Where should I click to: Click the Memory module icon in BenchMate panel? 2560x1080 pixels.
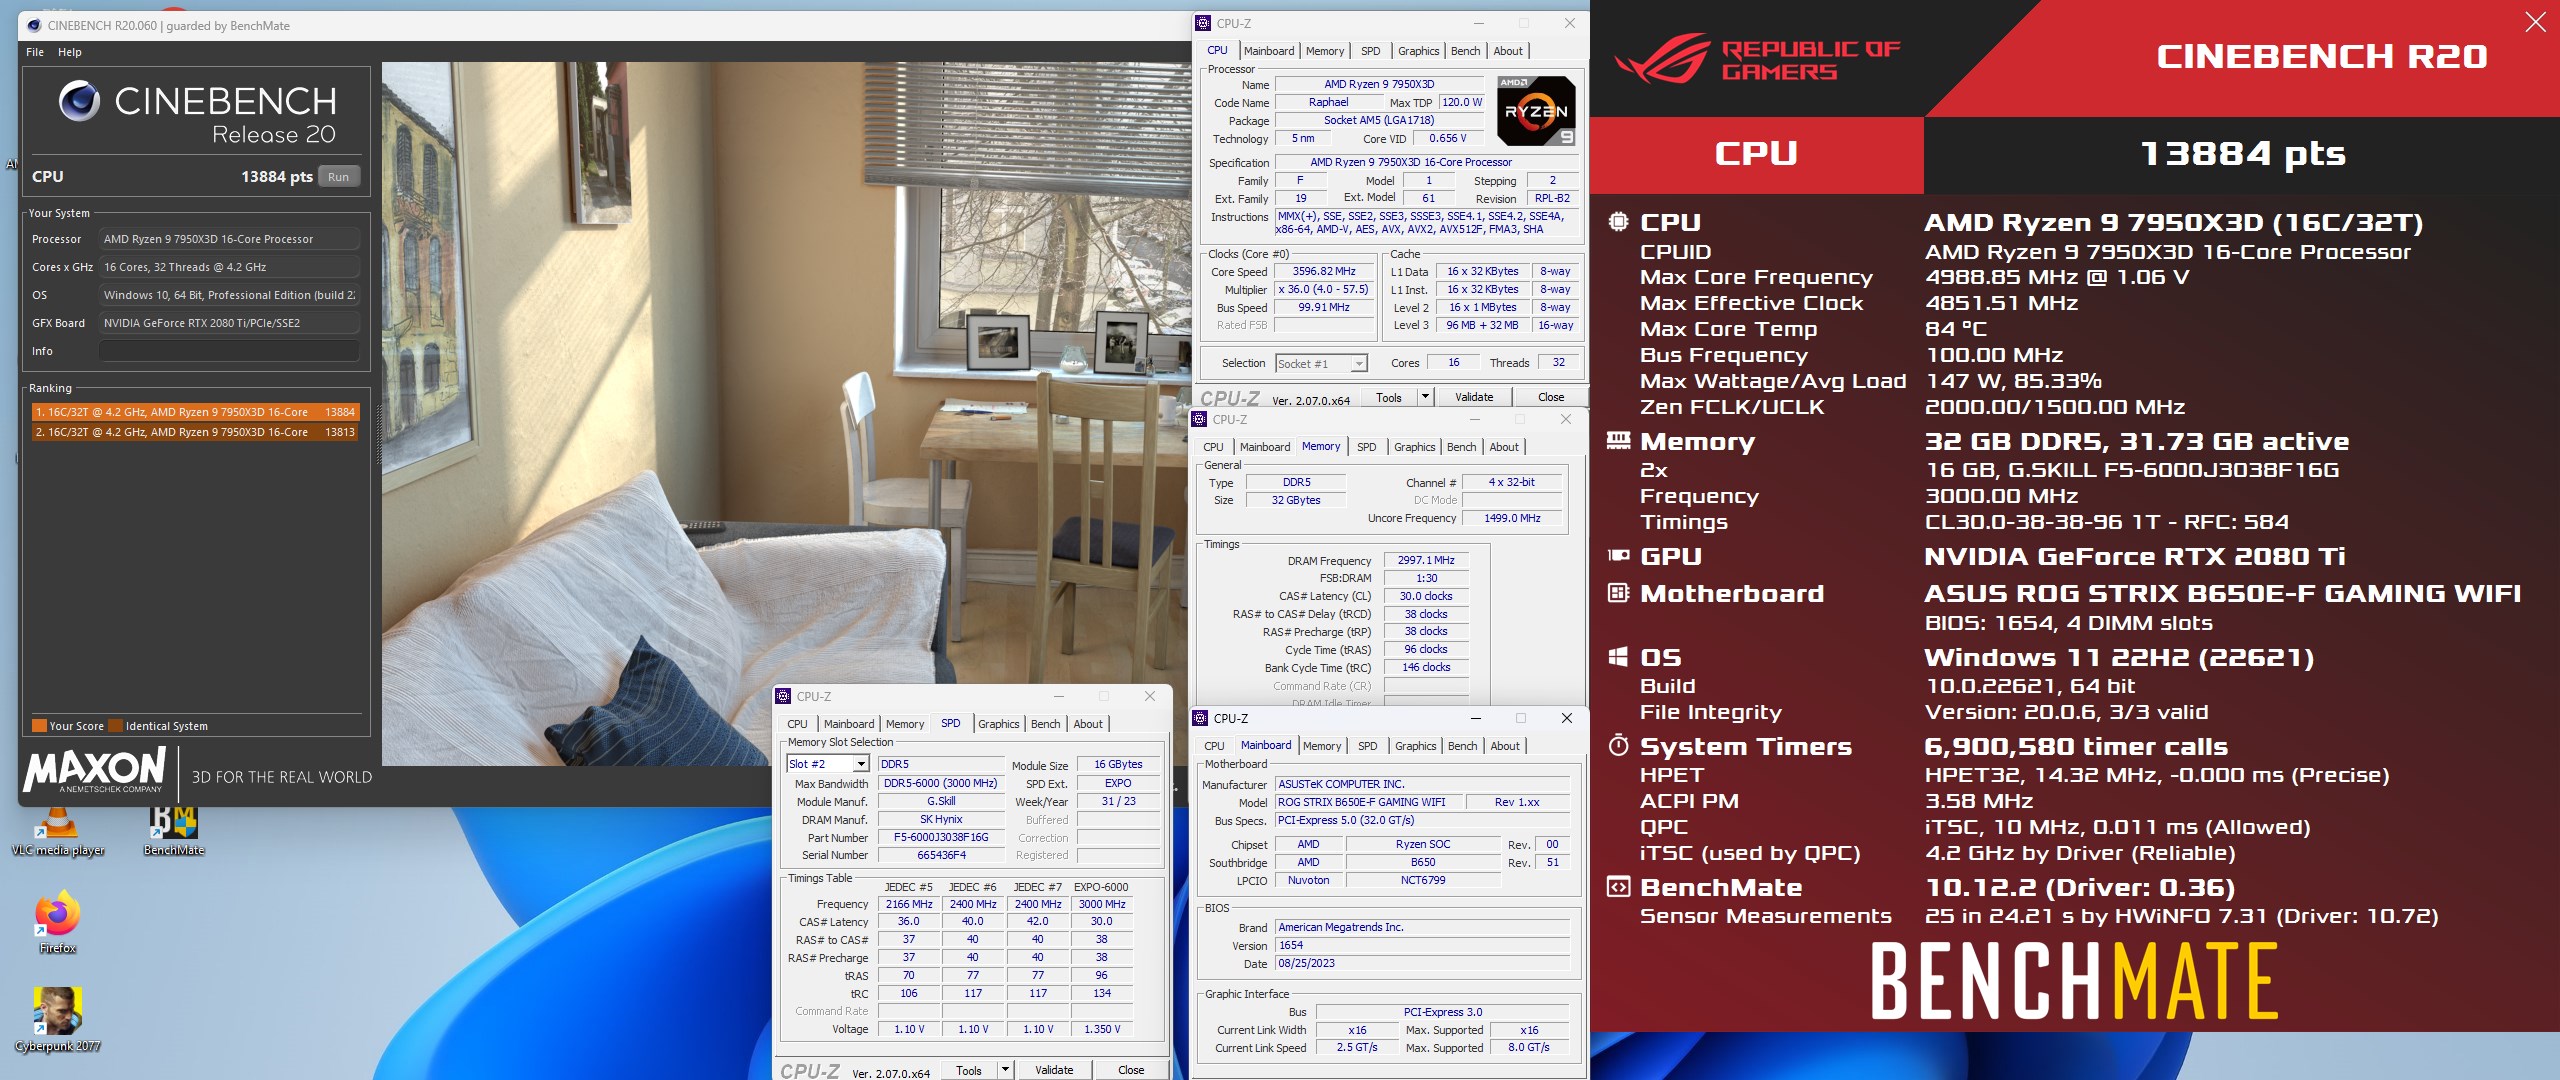tap(1618, 441)
